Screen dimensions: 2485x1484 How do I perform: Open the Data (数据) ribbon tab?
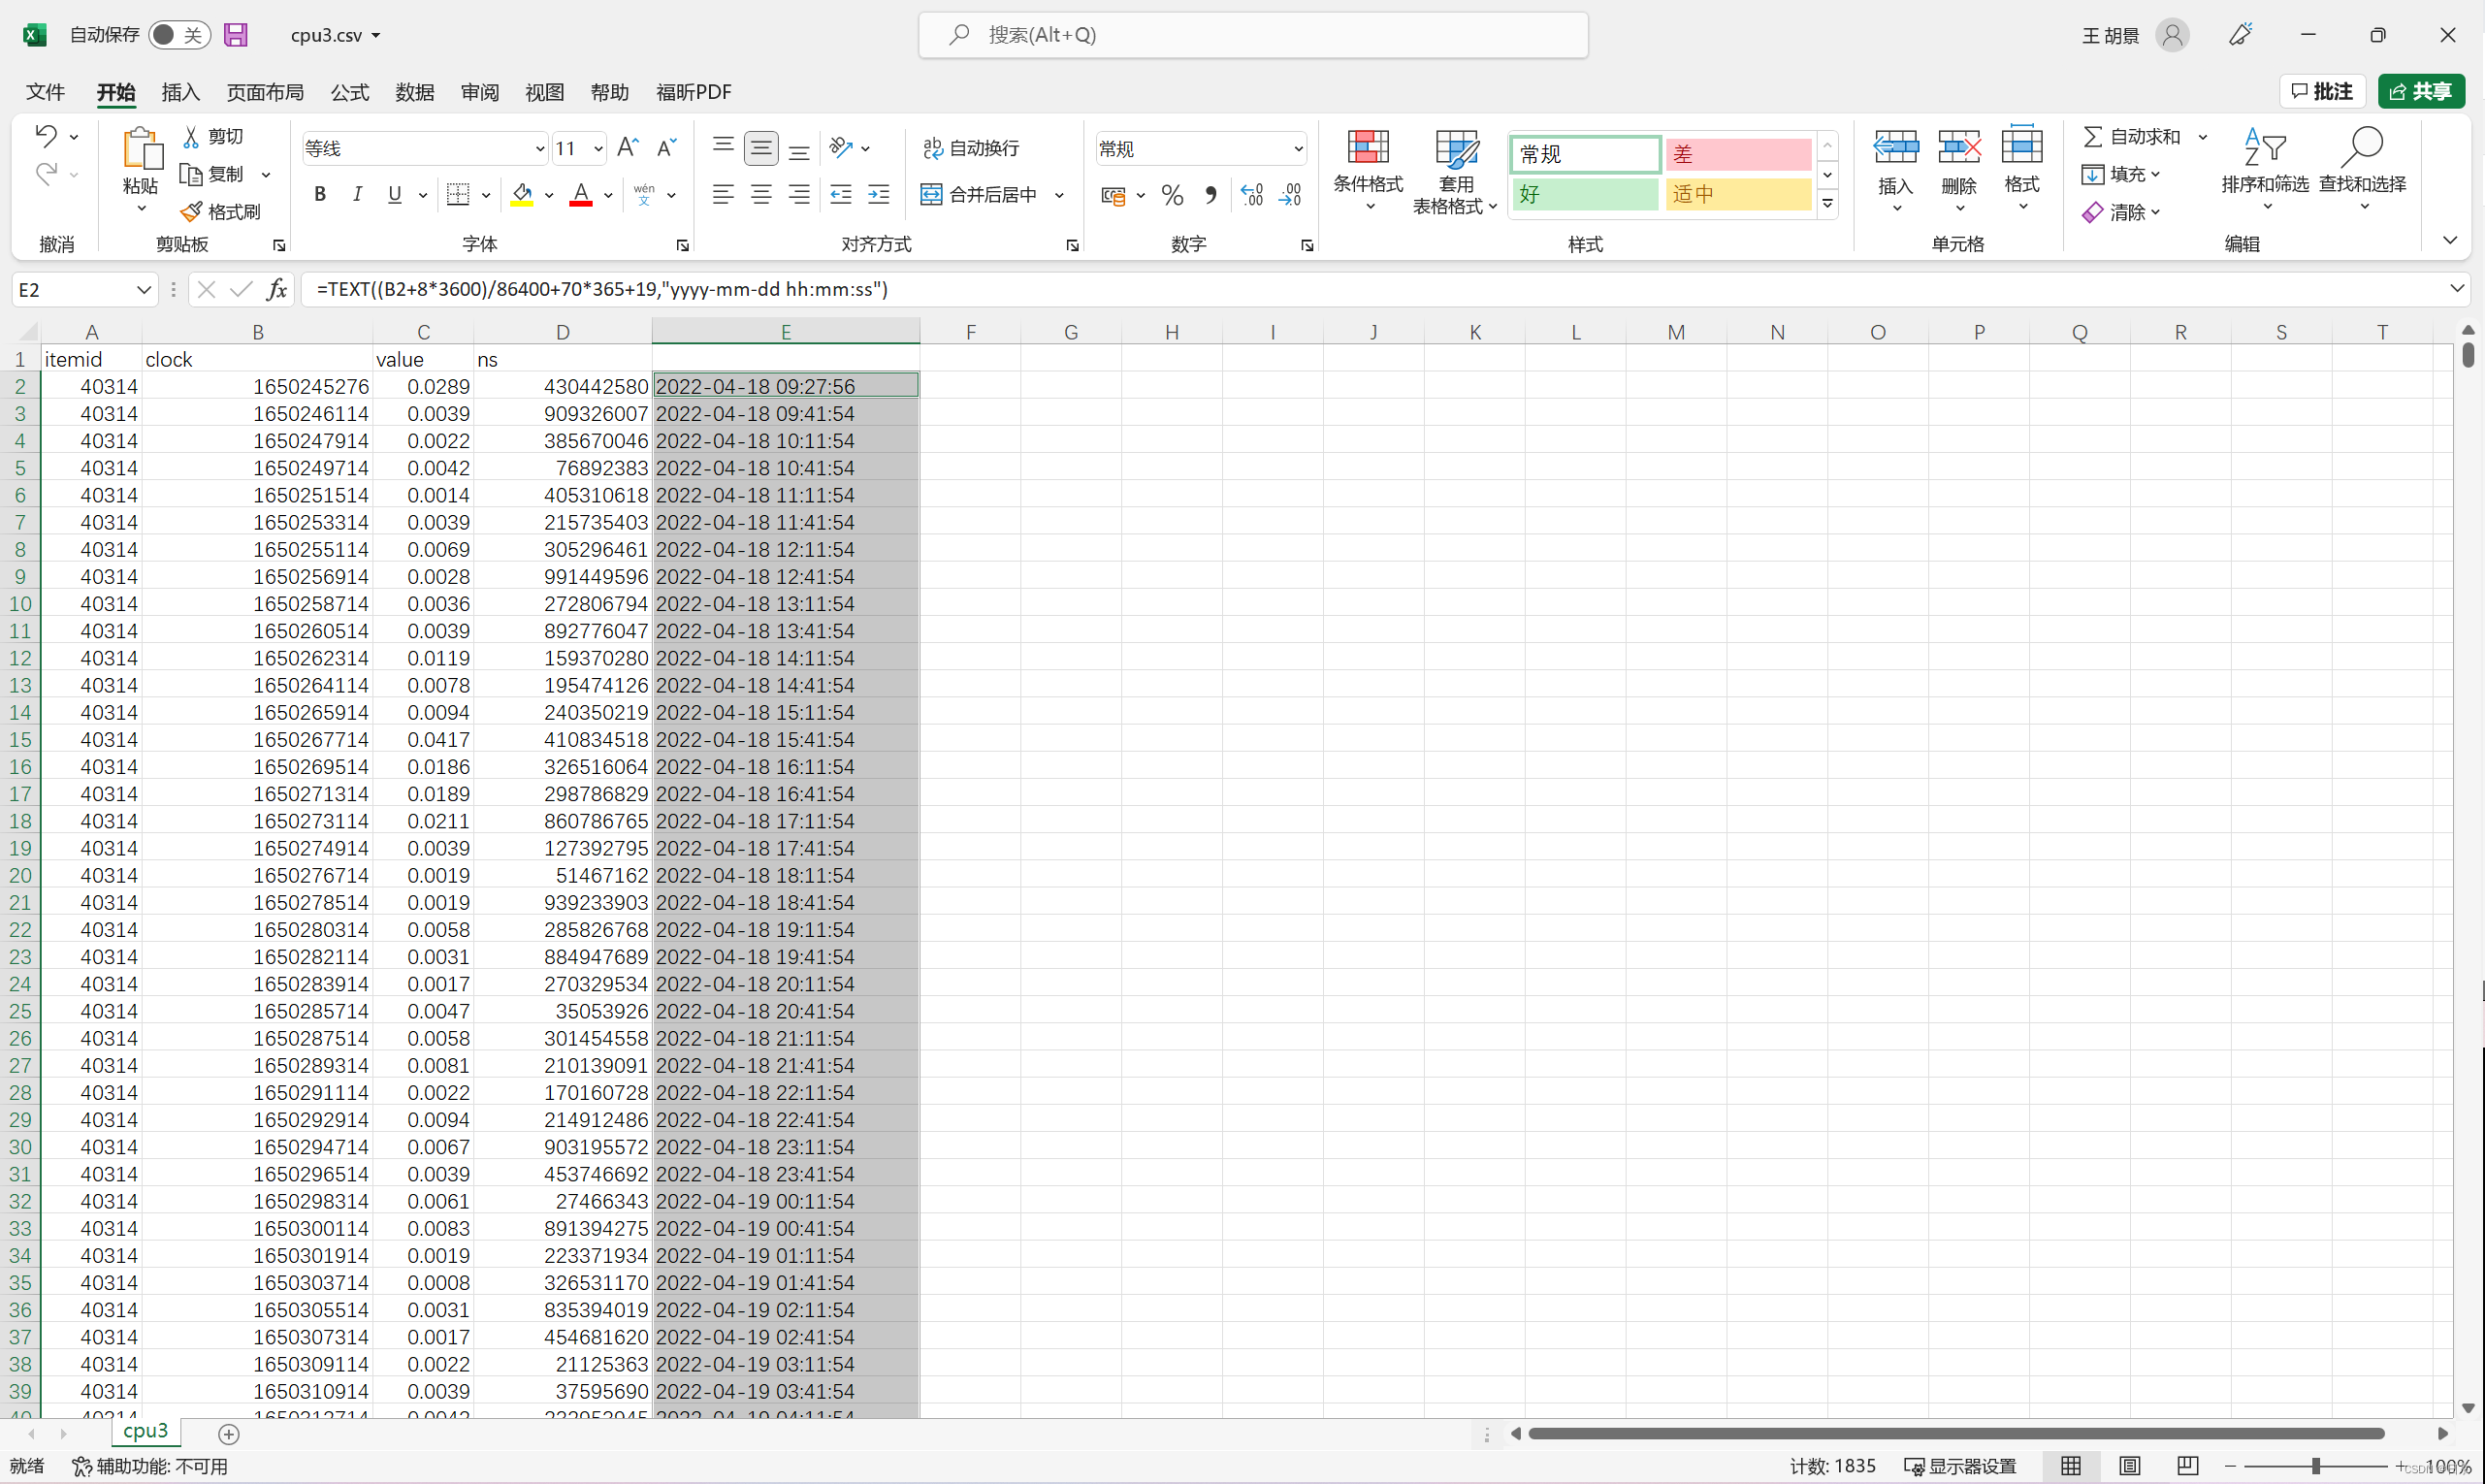point(414,92)
